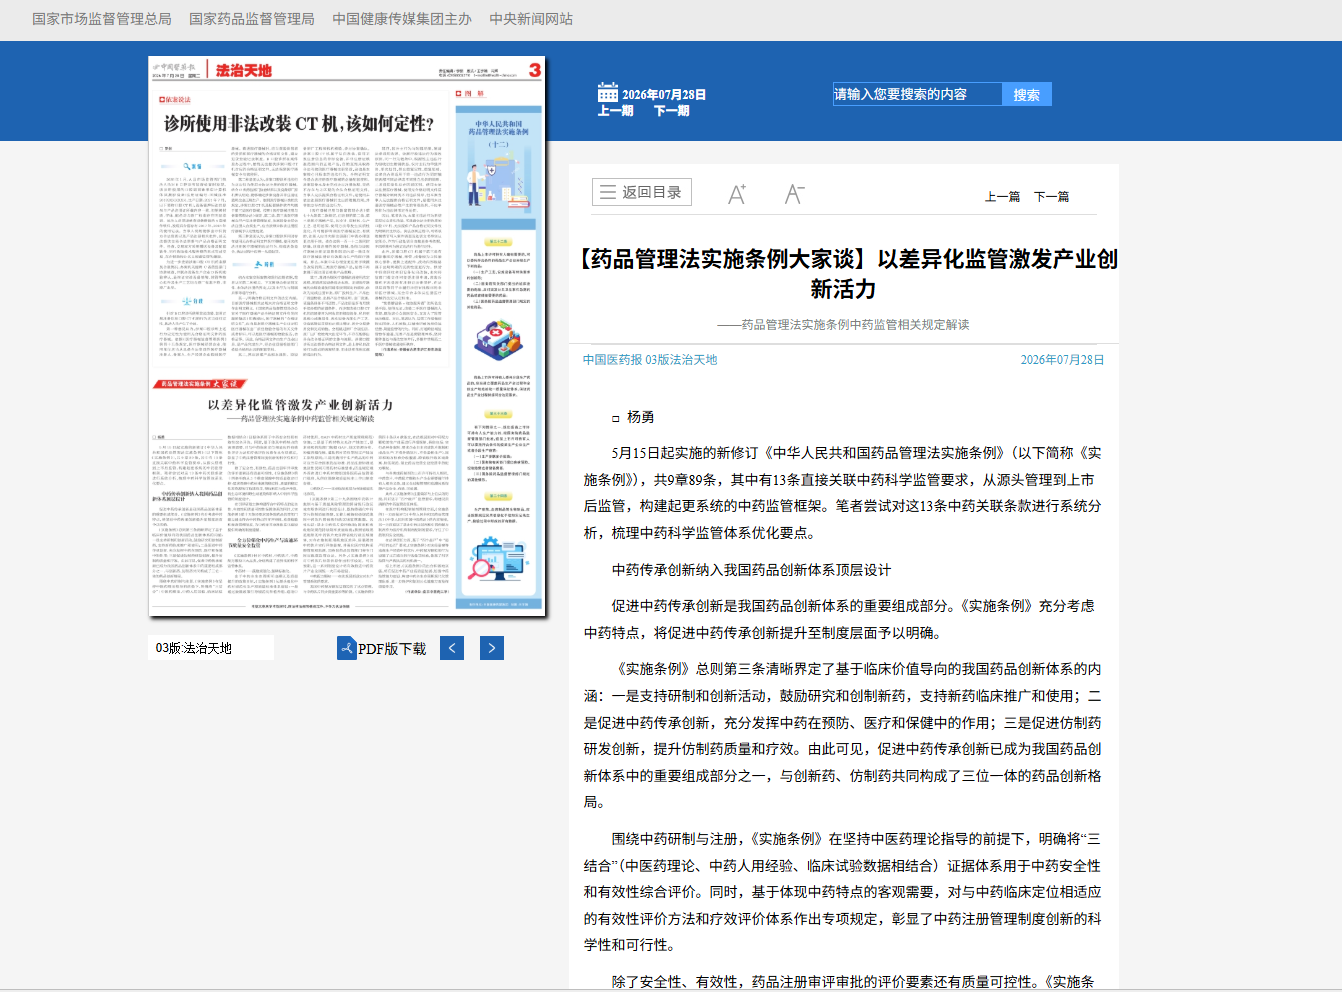The image size is (1342, 992).
Task: Go to previous page with left arrow
Action: point(452,648)
